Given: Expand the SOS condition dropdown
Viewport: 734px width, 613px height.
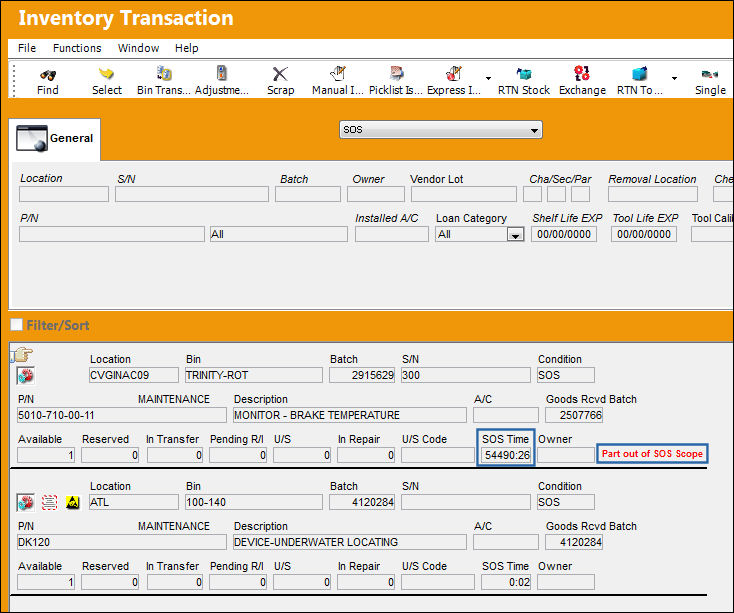Looking at the screenshot, I should tap(534, 131).
